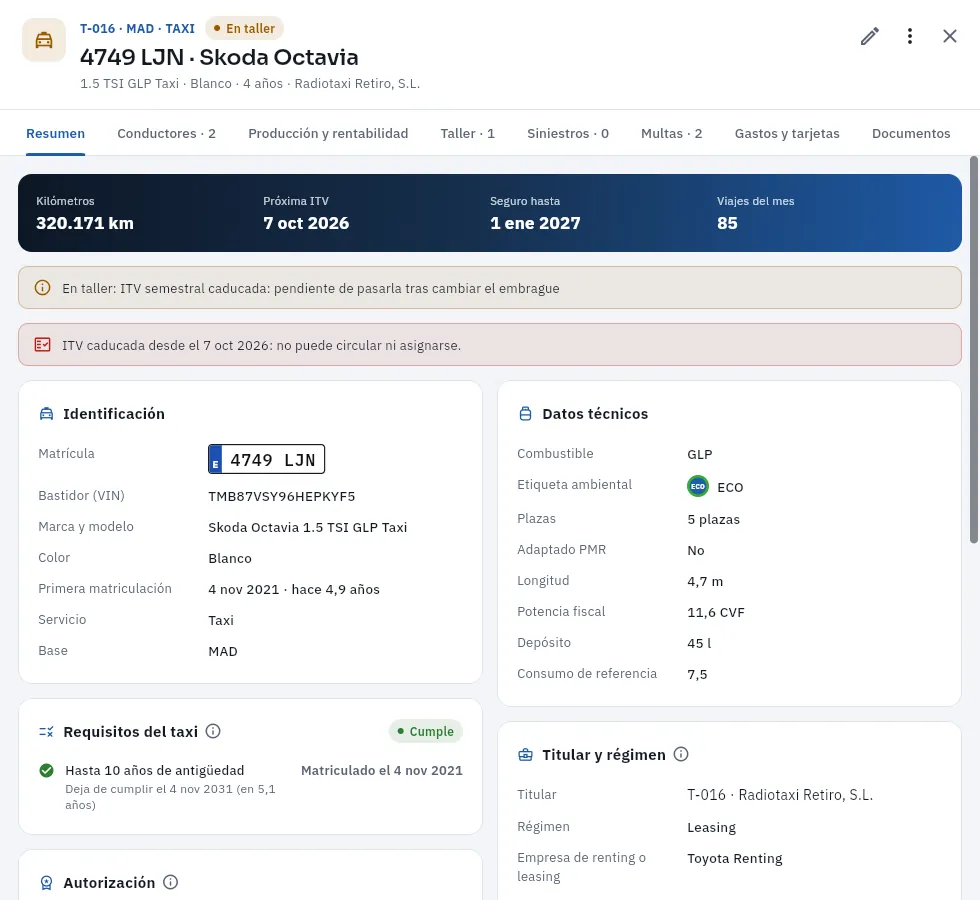Switch to the Resumen tab
This screenshot has width=980, height=900.
(x=56, y=134)
